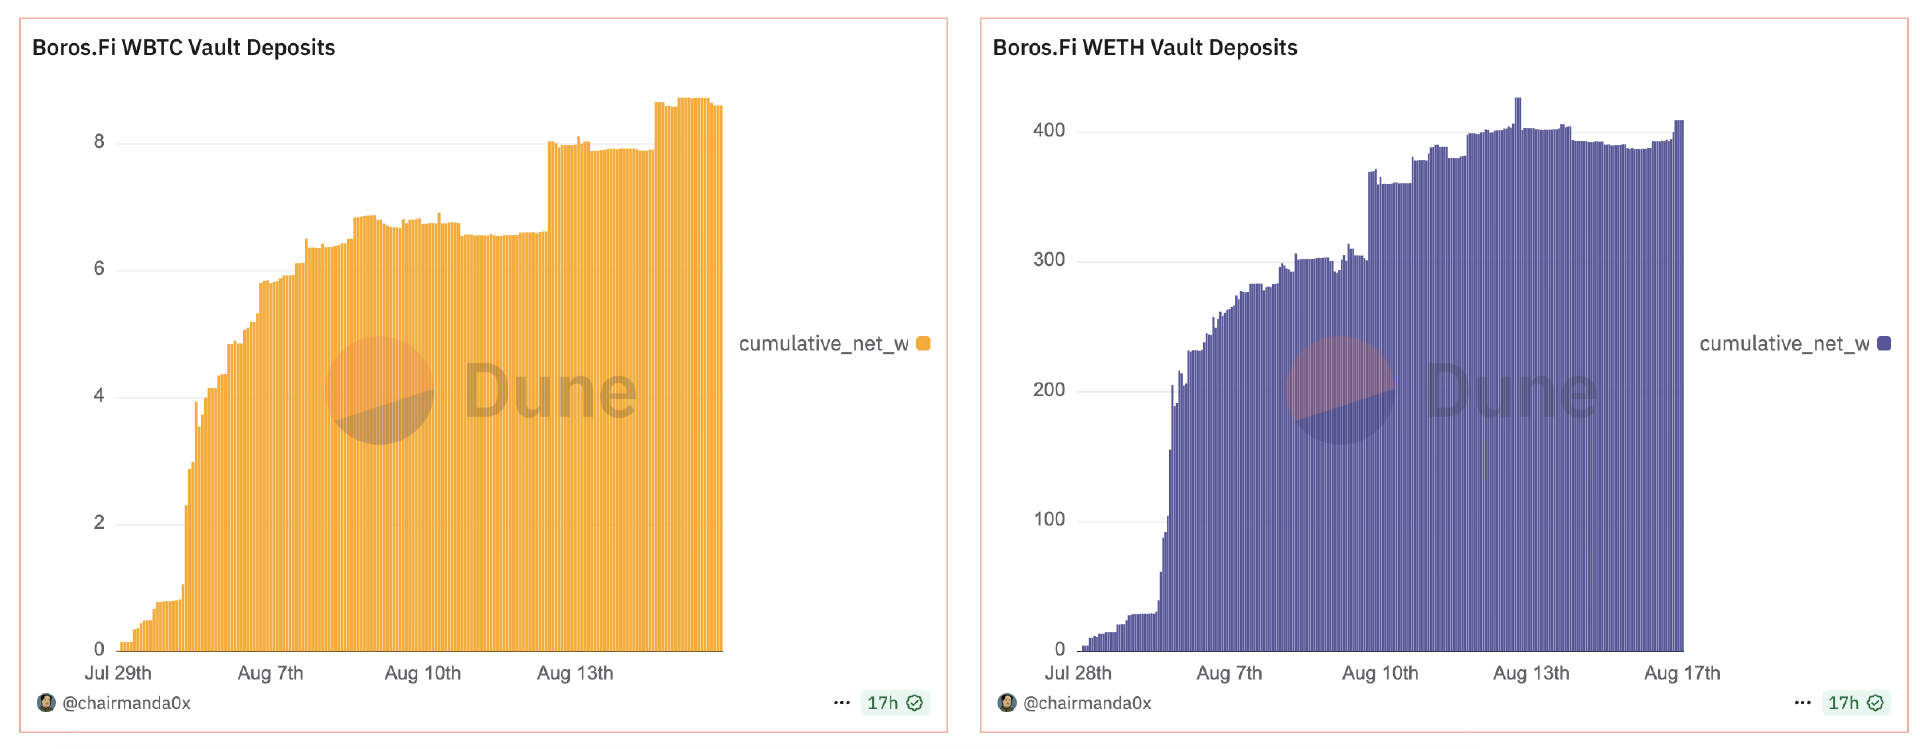Click the Dune logo watermark in WBTC chart

(380, 390)
